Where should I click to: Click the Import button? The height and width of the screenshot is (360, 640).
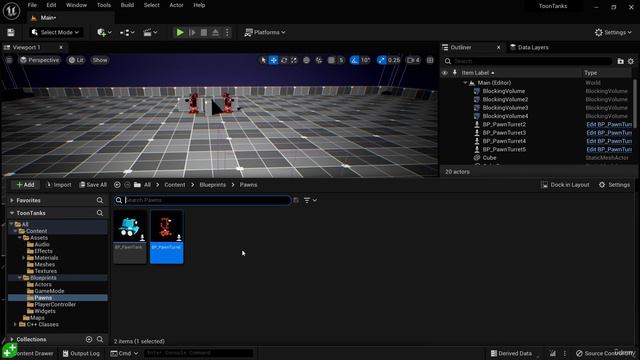pyautogui.click(x=59, y=185)
